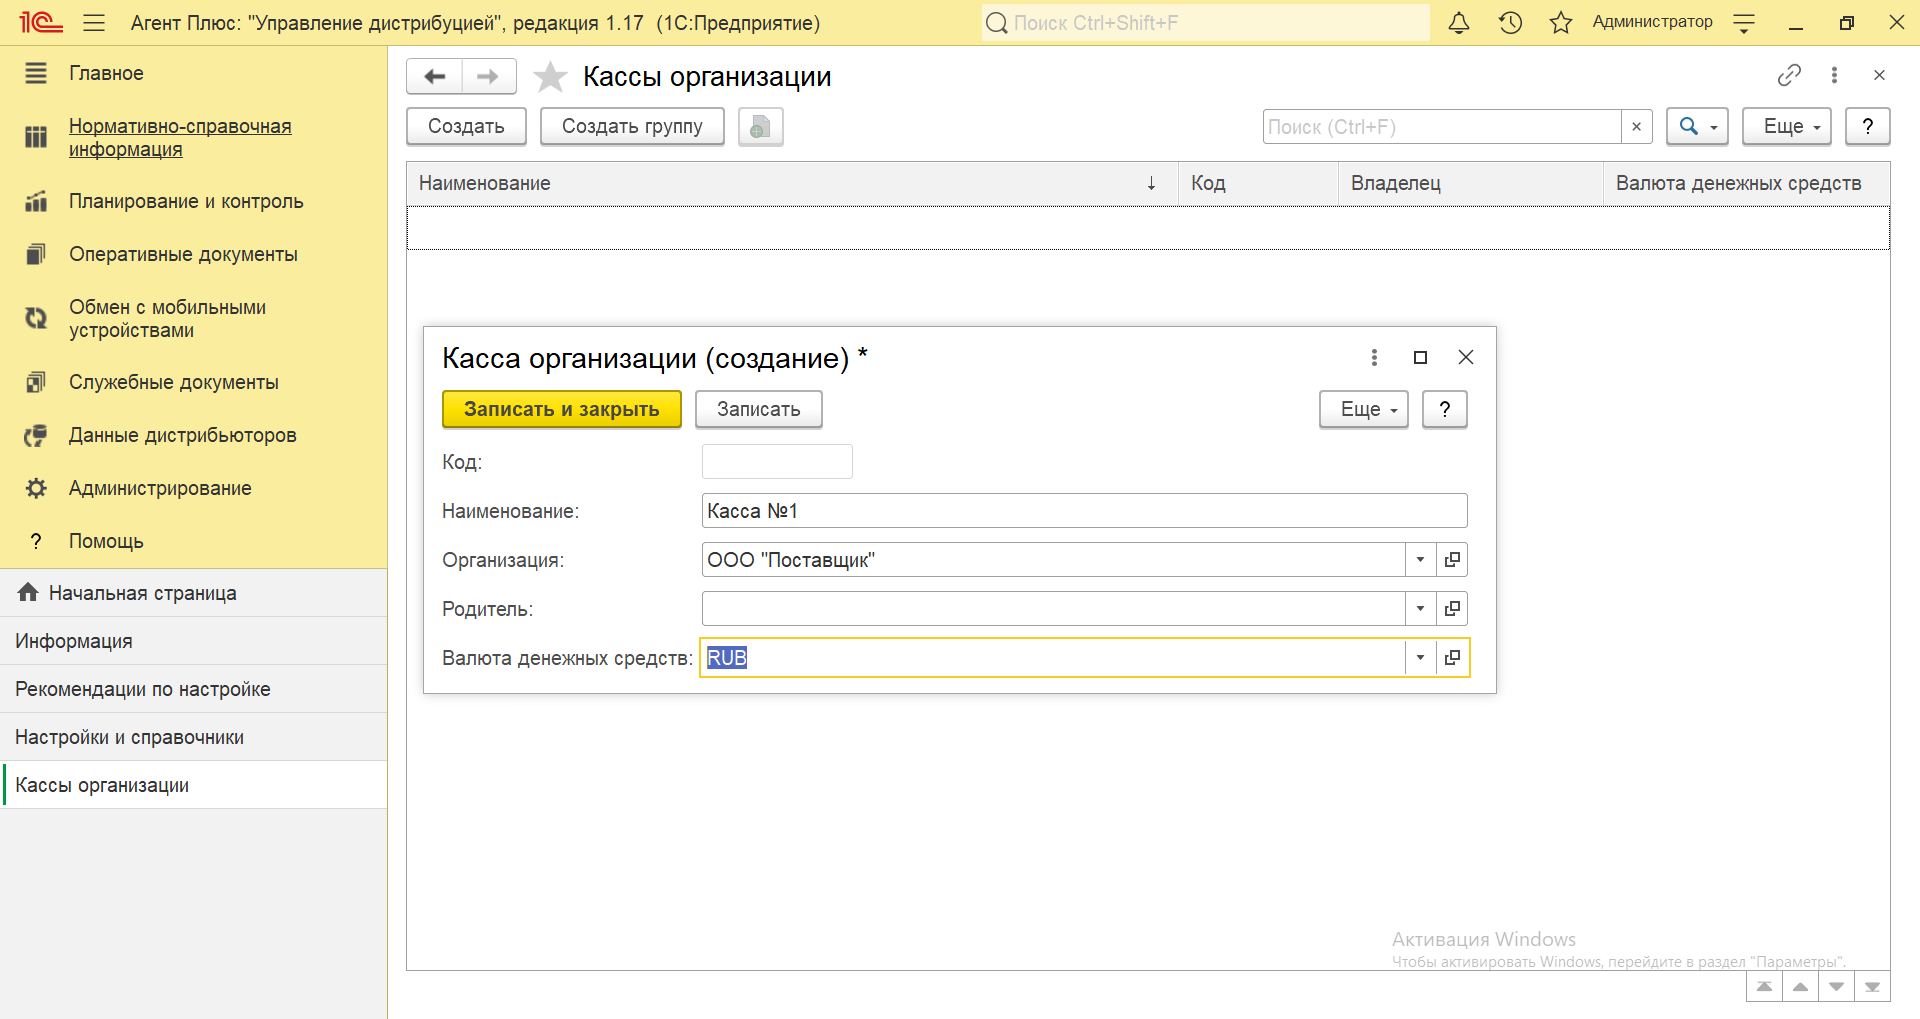This screenshot has height=1019, width=1920.
Task: Click Код column header
Action: [x=1258, y=183]
